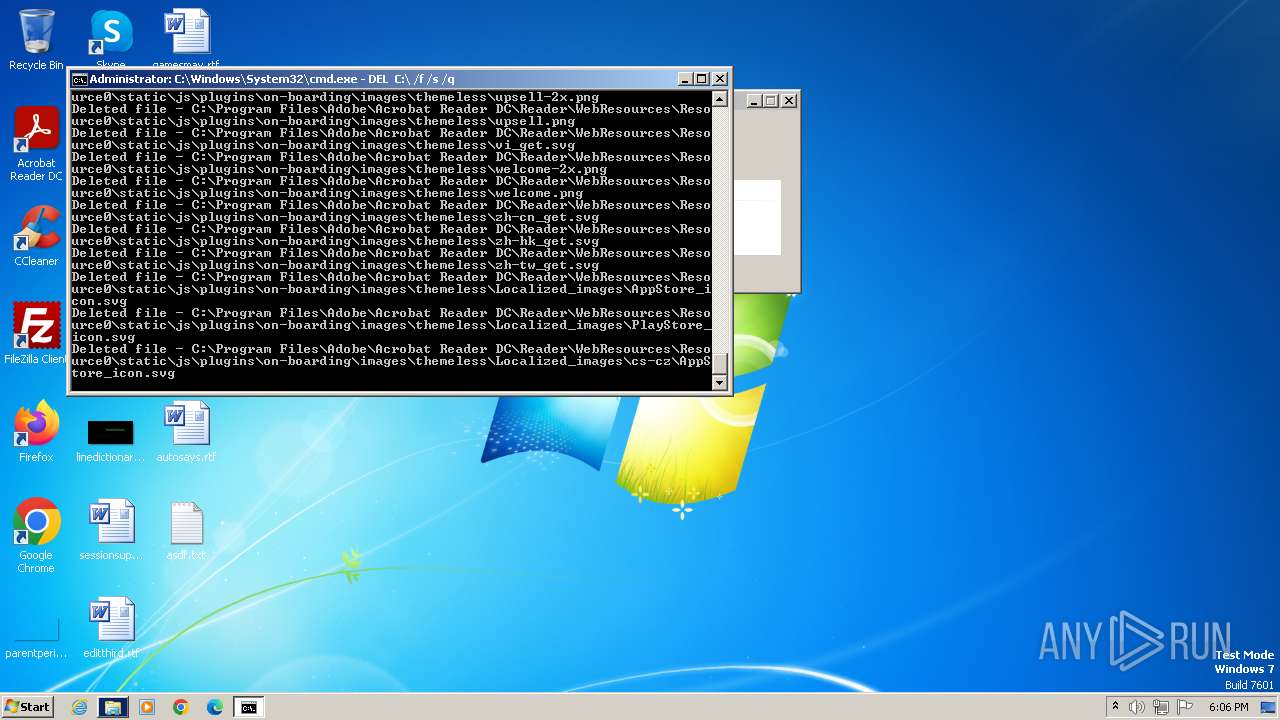Close the cmd.exe window

click(720, 79)
